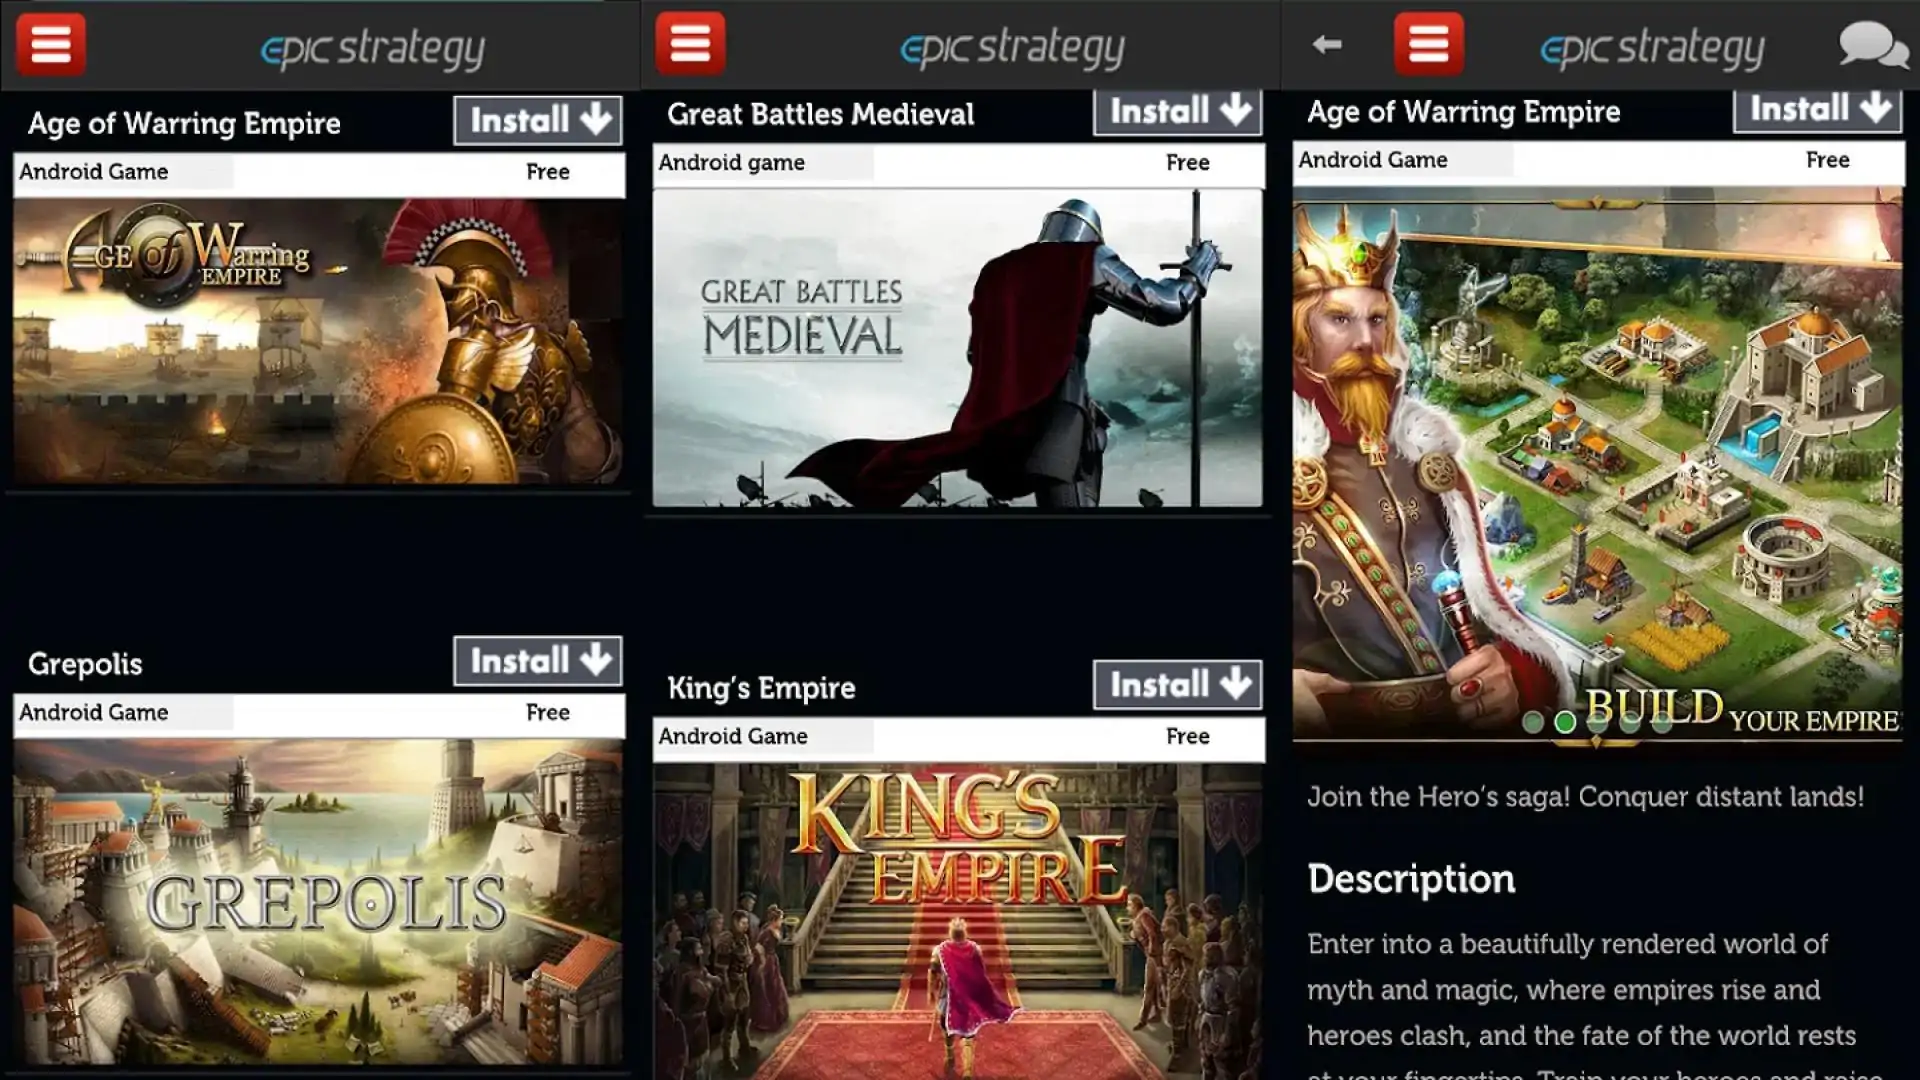Screen dimensions: 1920x1080
Task: Click the Free price label for Great Battles Medieval
Action: pos(1188,162)
